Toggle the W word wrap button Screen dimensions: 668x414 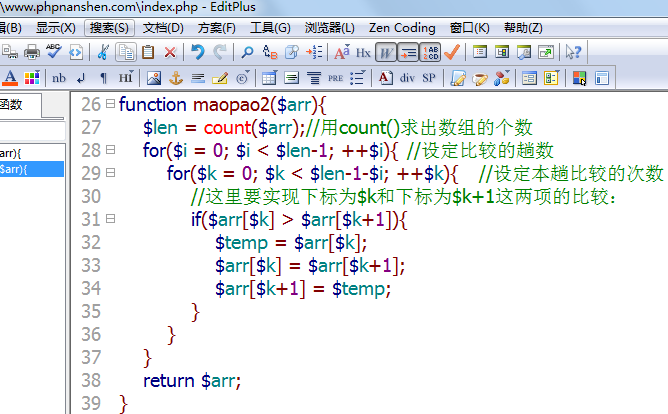point(386,52)
